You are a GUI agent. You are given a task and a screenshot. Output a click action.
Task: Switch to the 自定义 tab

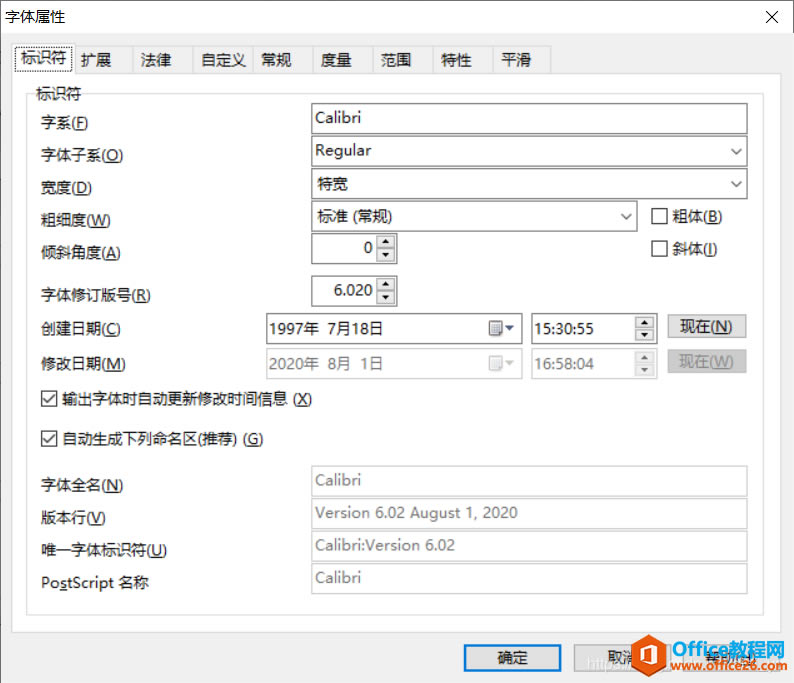click(223, 60)
